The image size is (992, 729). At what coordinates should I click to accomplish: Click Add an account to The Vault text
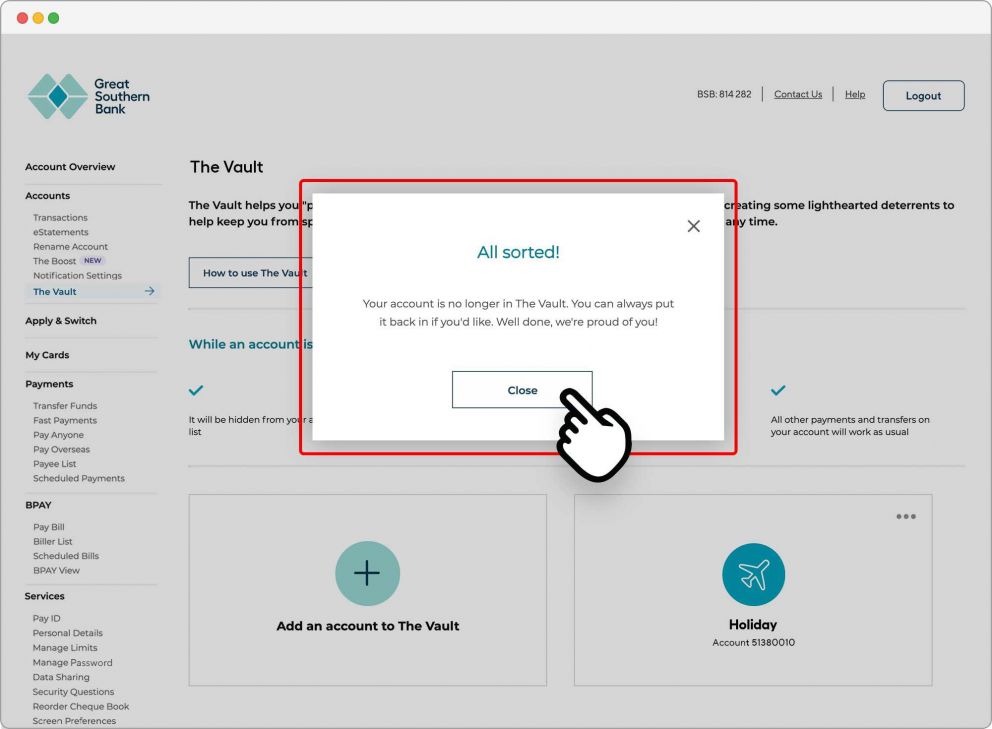[368, 626]
